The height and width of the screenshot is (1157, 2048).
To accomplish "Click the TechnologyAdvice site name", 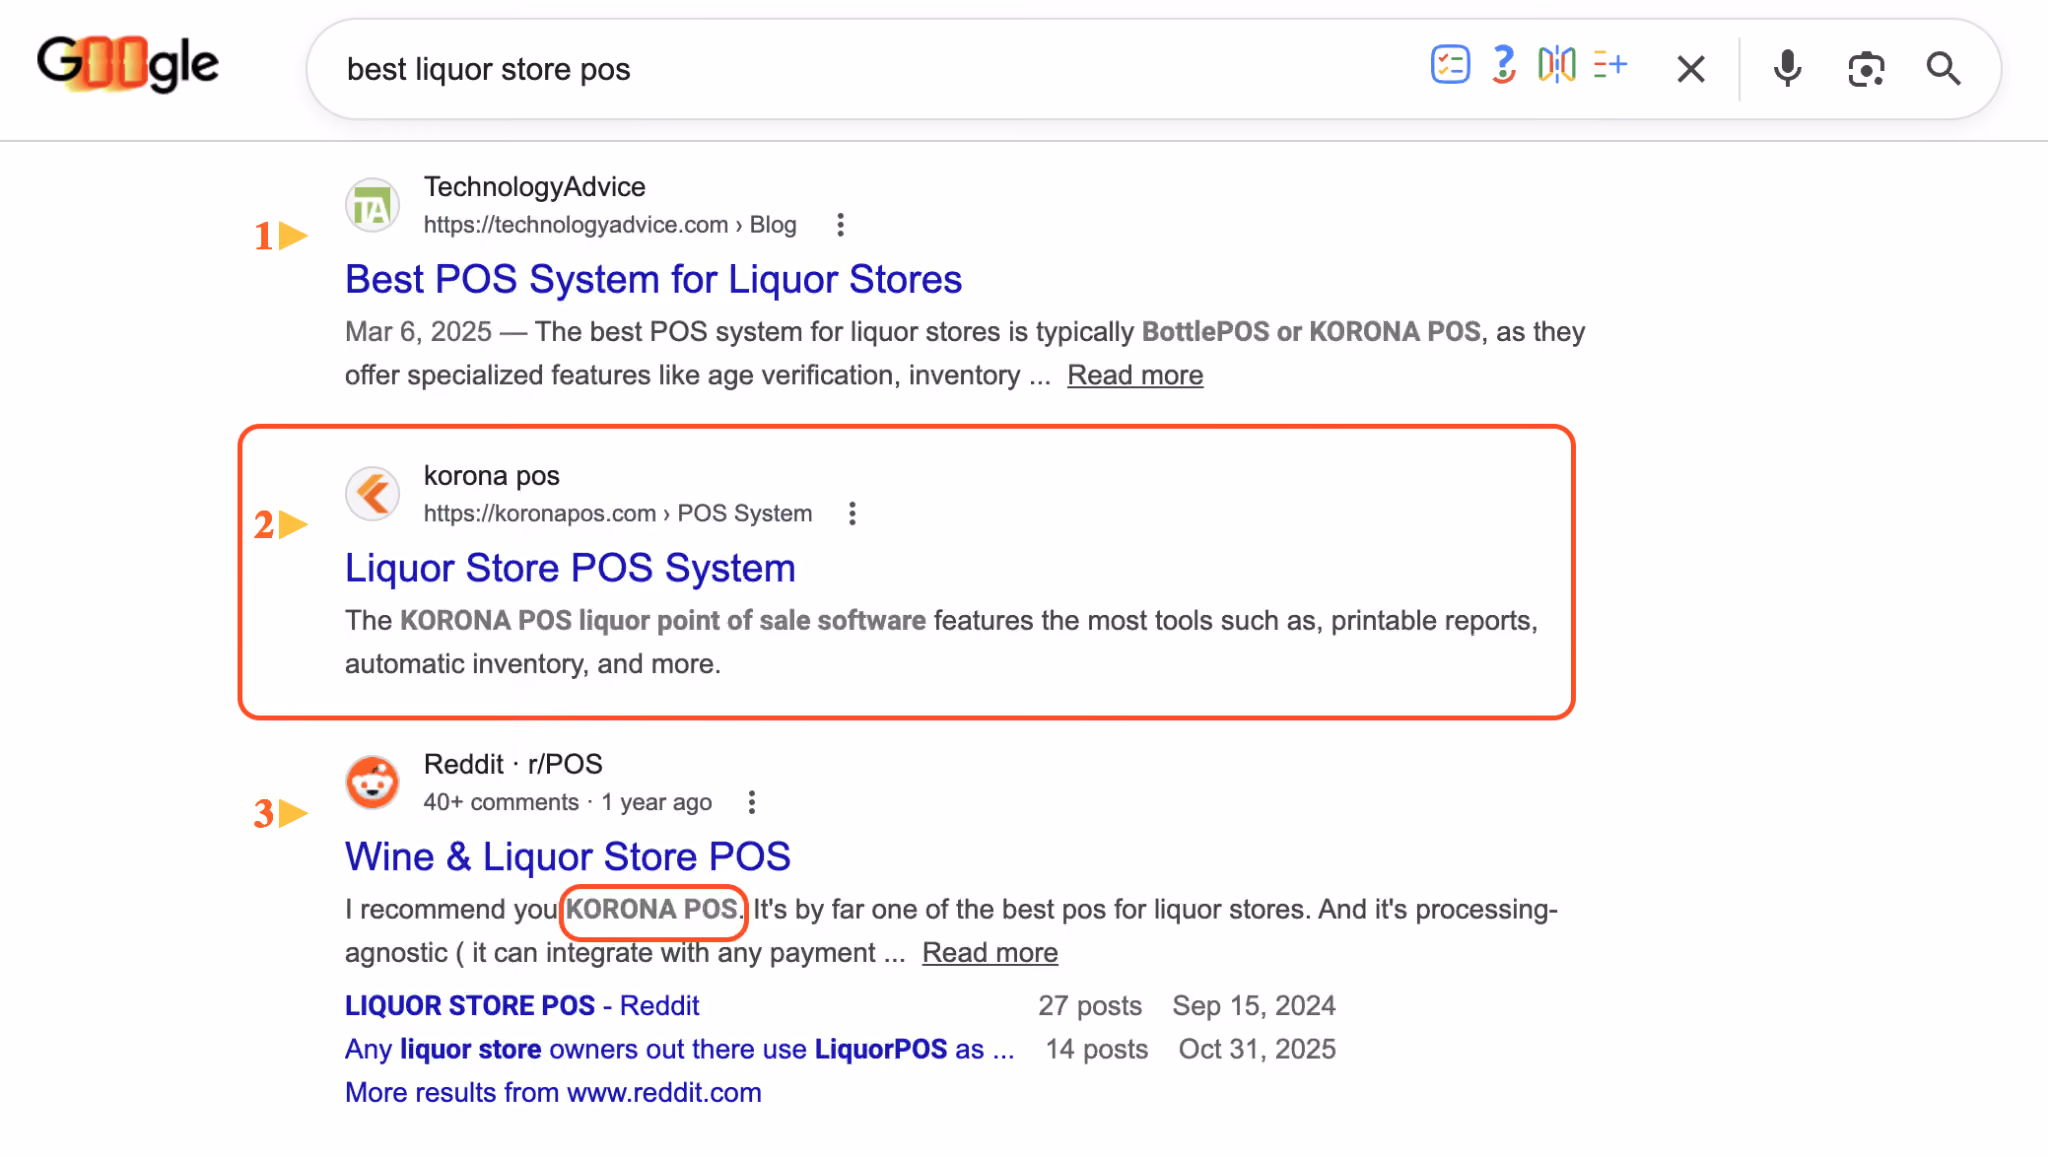I will tap(535, 187).
